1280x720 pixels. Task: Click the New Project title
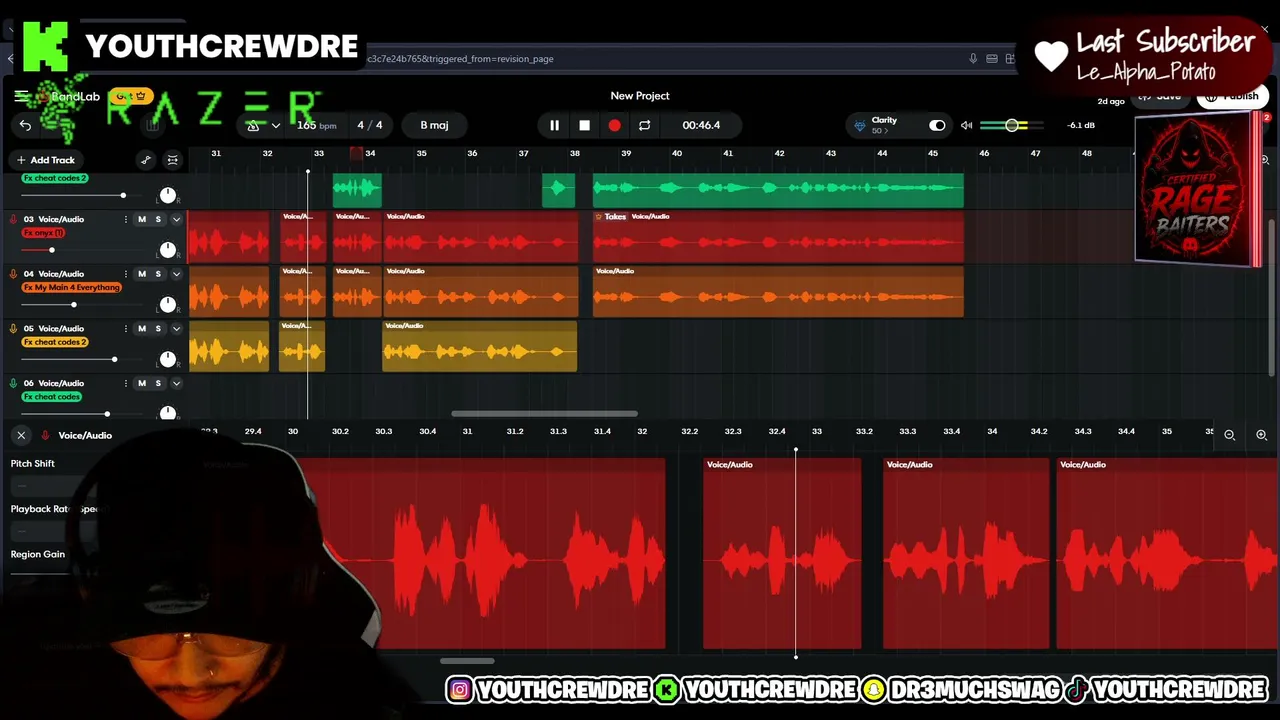pyautogui.click(x=640, y=96)
